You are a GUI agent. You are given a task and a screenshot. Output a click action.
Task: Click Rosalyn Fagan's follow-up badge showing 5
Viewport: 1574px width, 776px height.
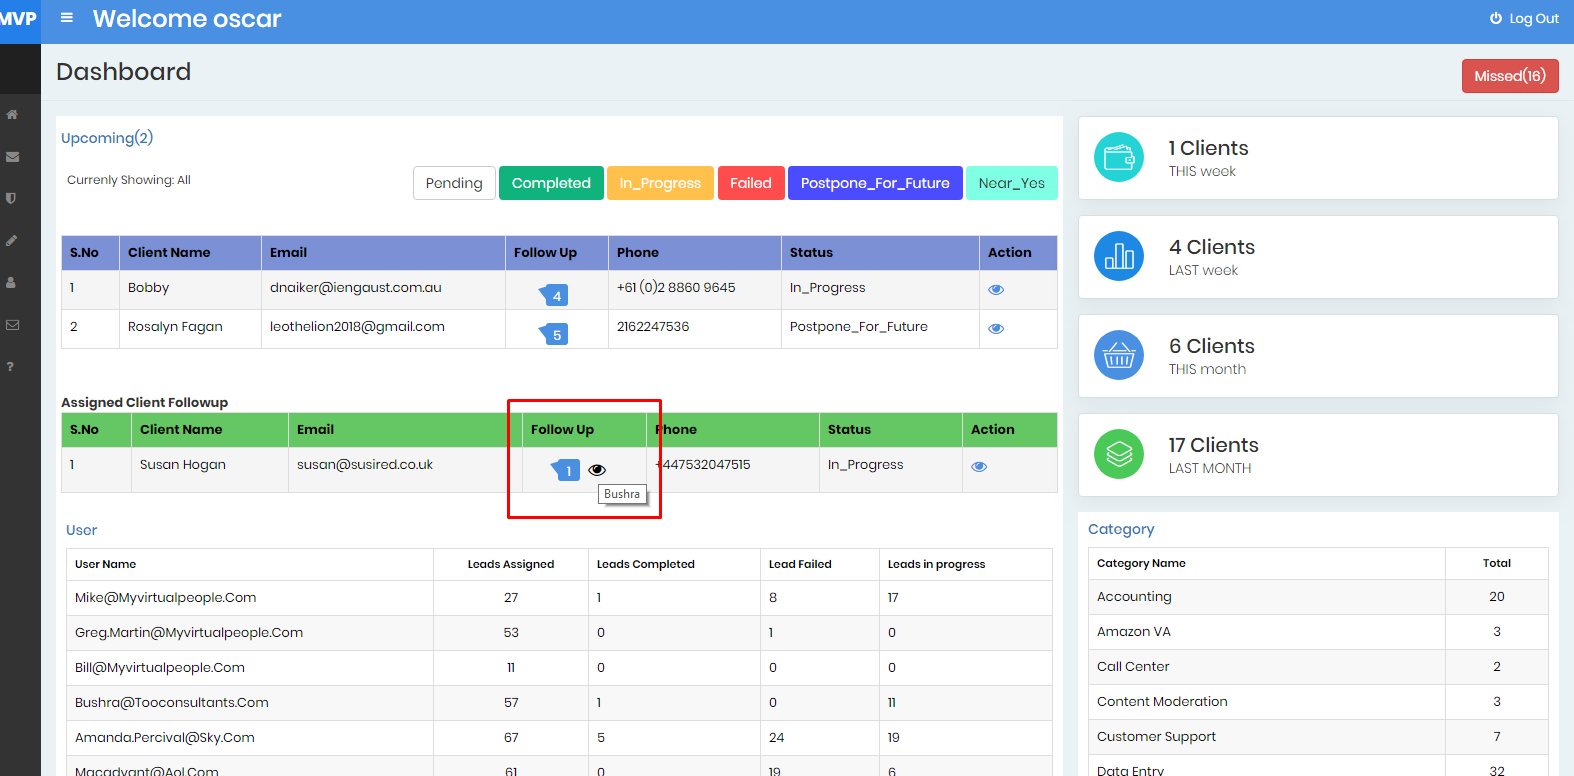point(555,334)
